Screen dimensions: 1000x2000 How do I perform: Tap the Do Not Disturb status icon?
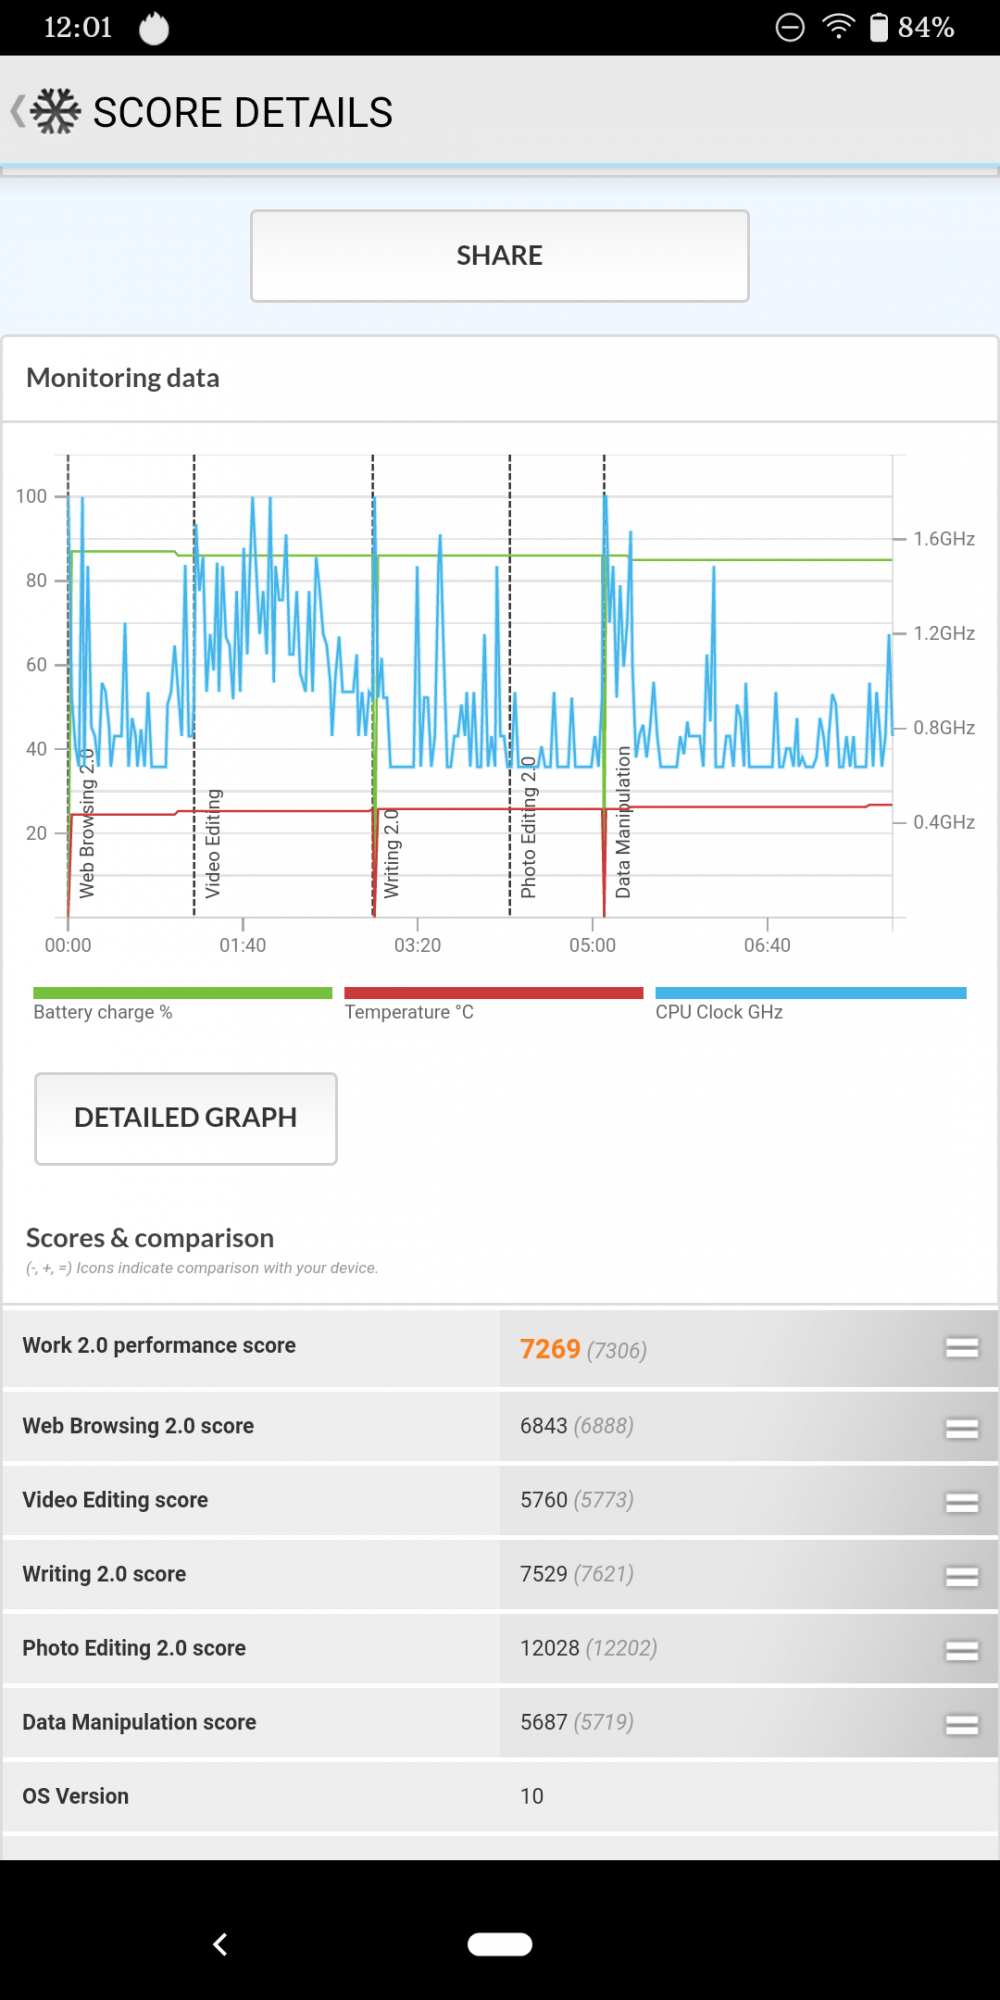[790, 27]
